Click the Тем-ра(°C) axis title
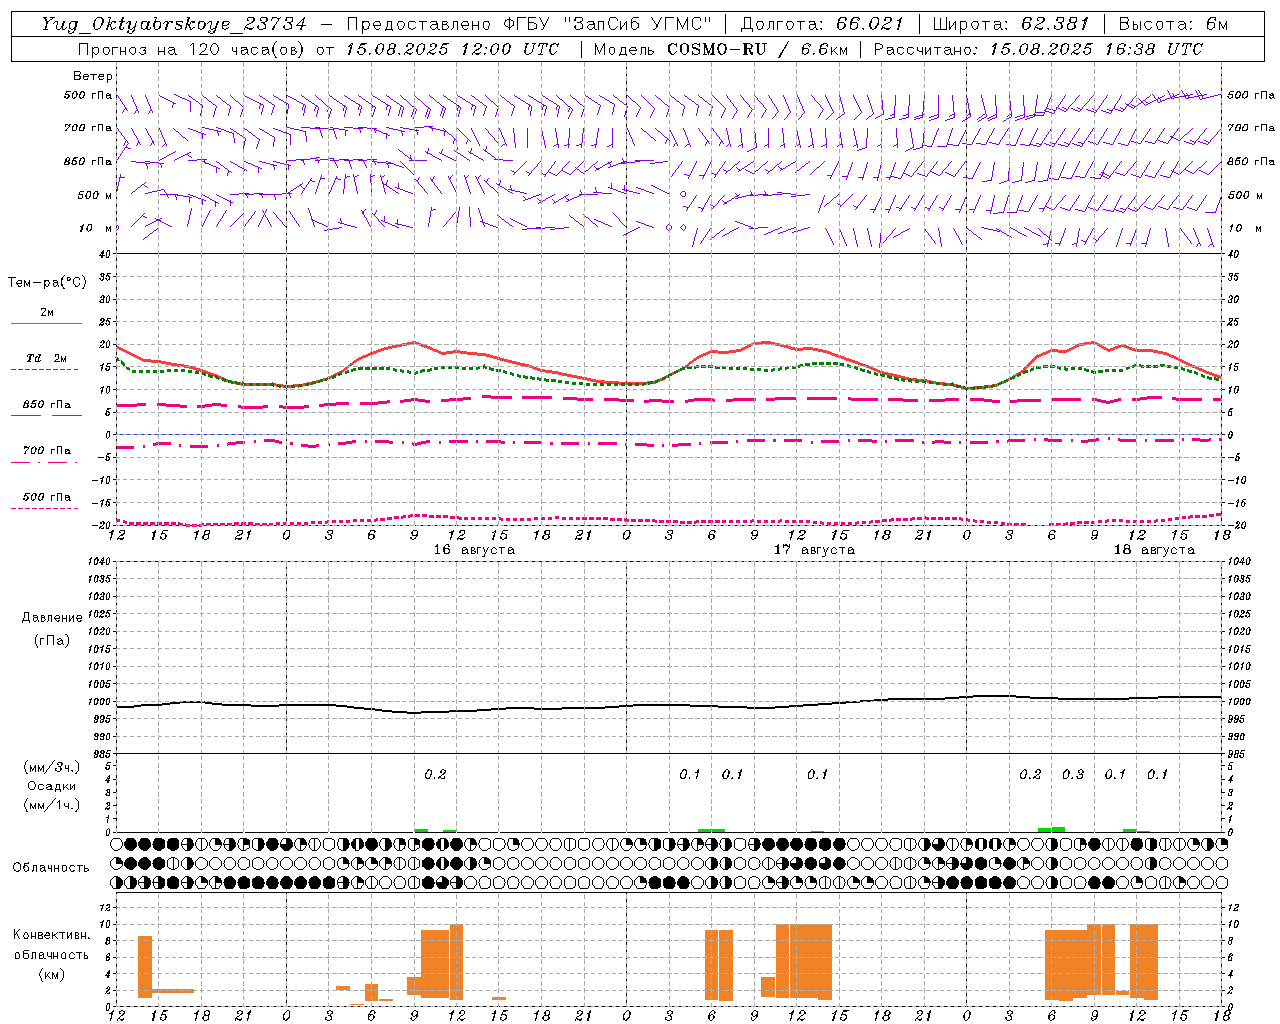1280x1024 pixels. [47, 283]
